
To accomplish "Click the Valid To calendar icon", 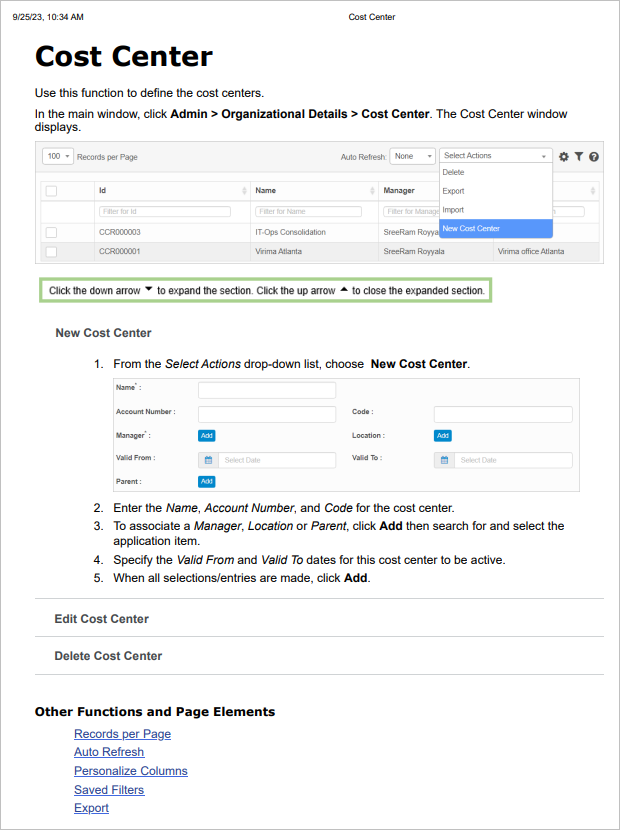I will tap(444, 460).
